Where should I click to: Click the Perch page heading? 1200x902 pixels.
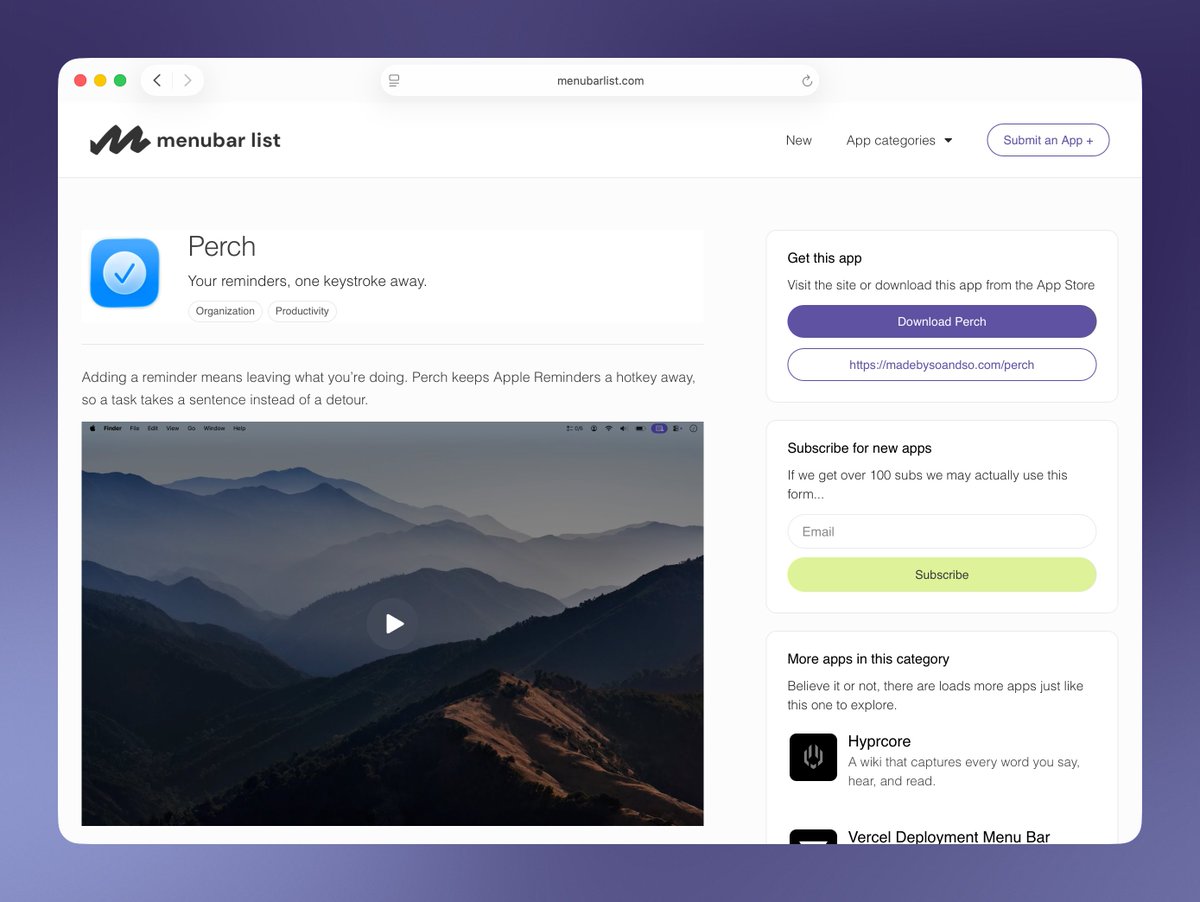click(222, 247)
